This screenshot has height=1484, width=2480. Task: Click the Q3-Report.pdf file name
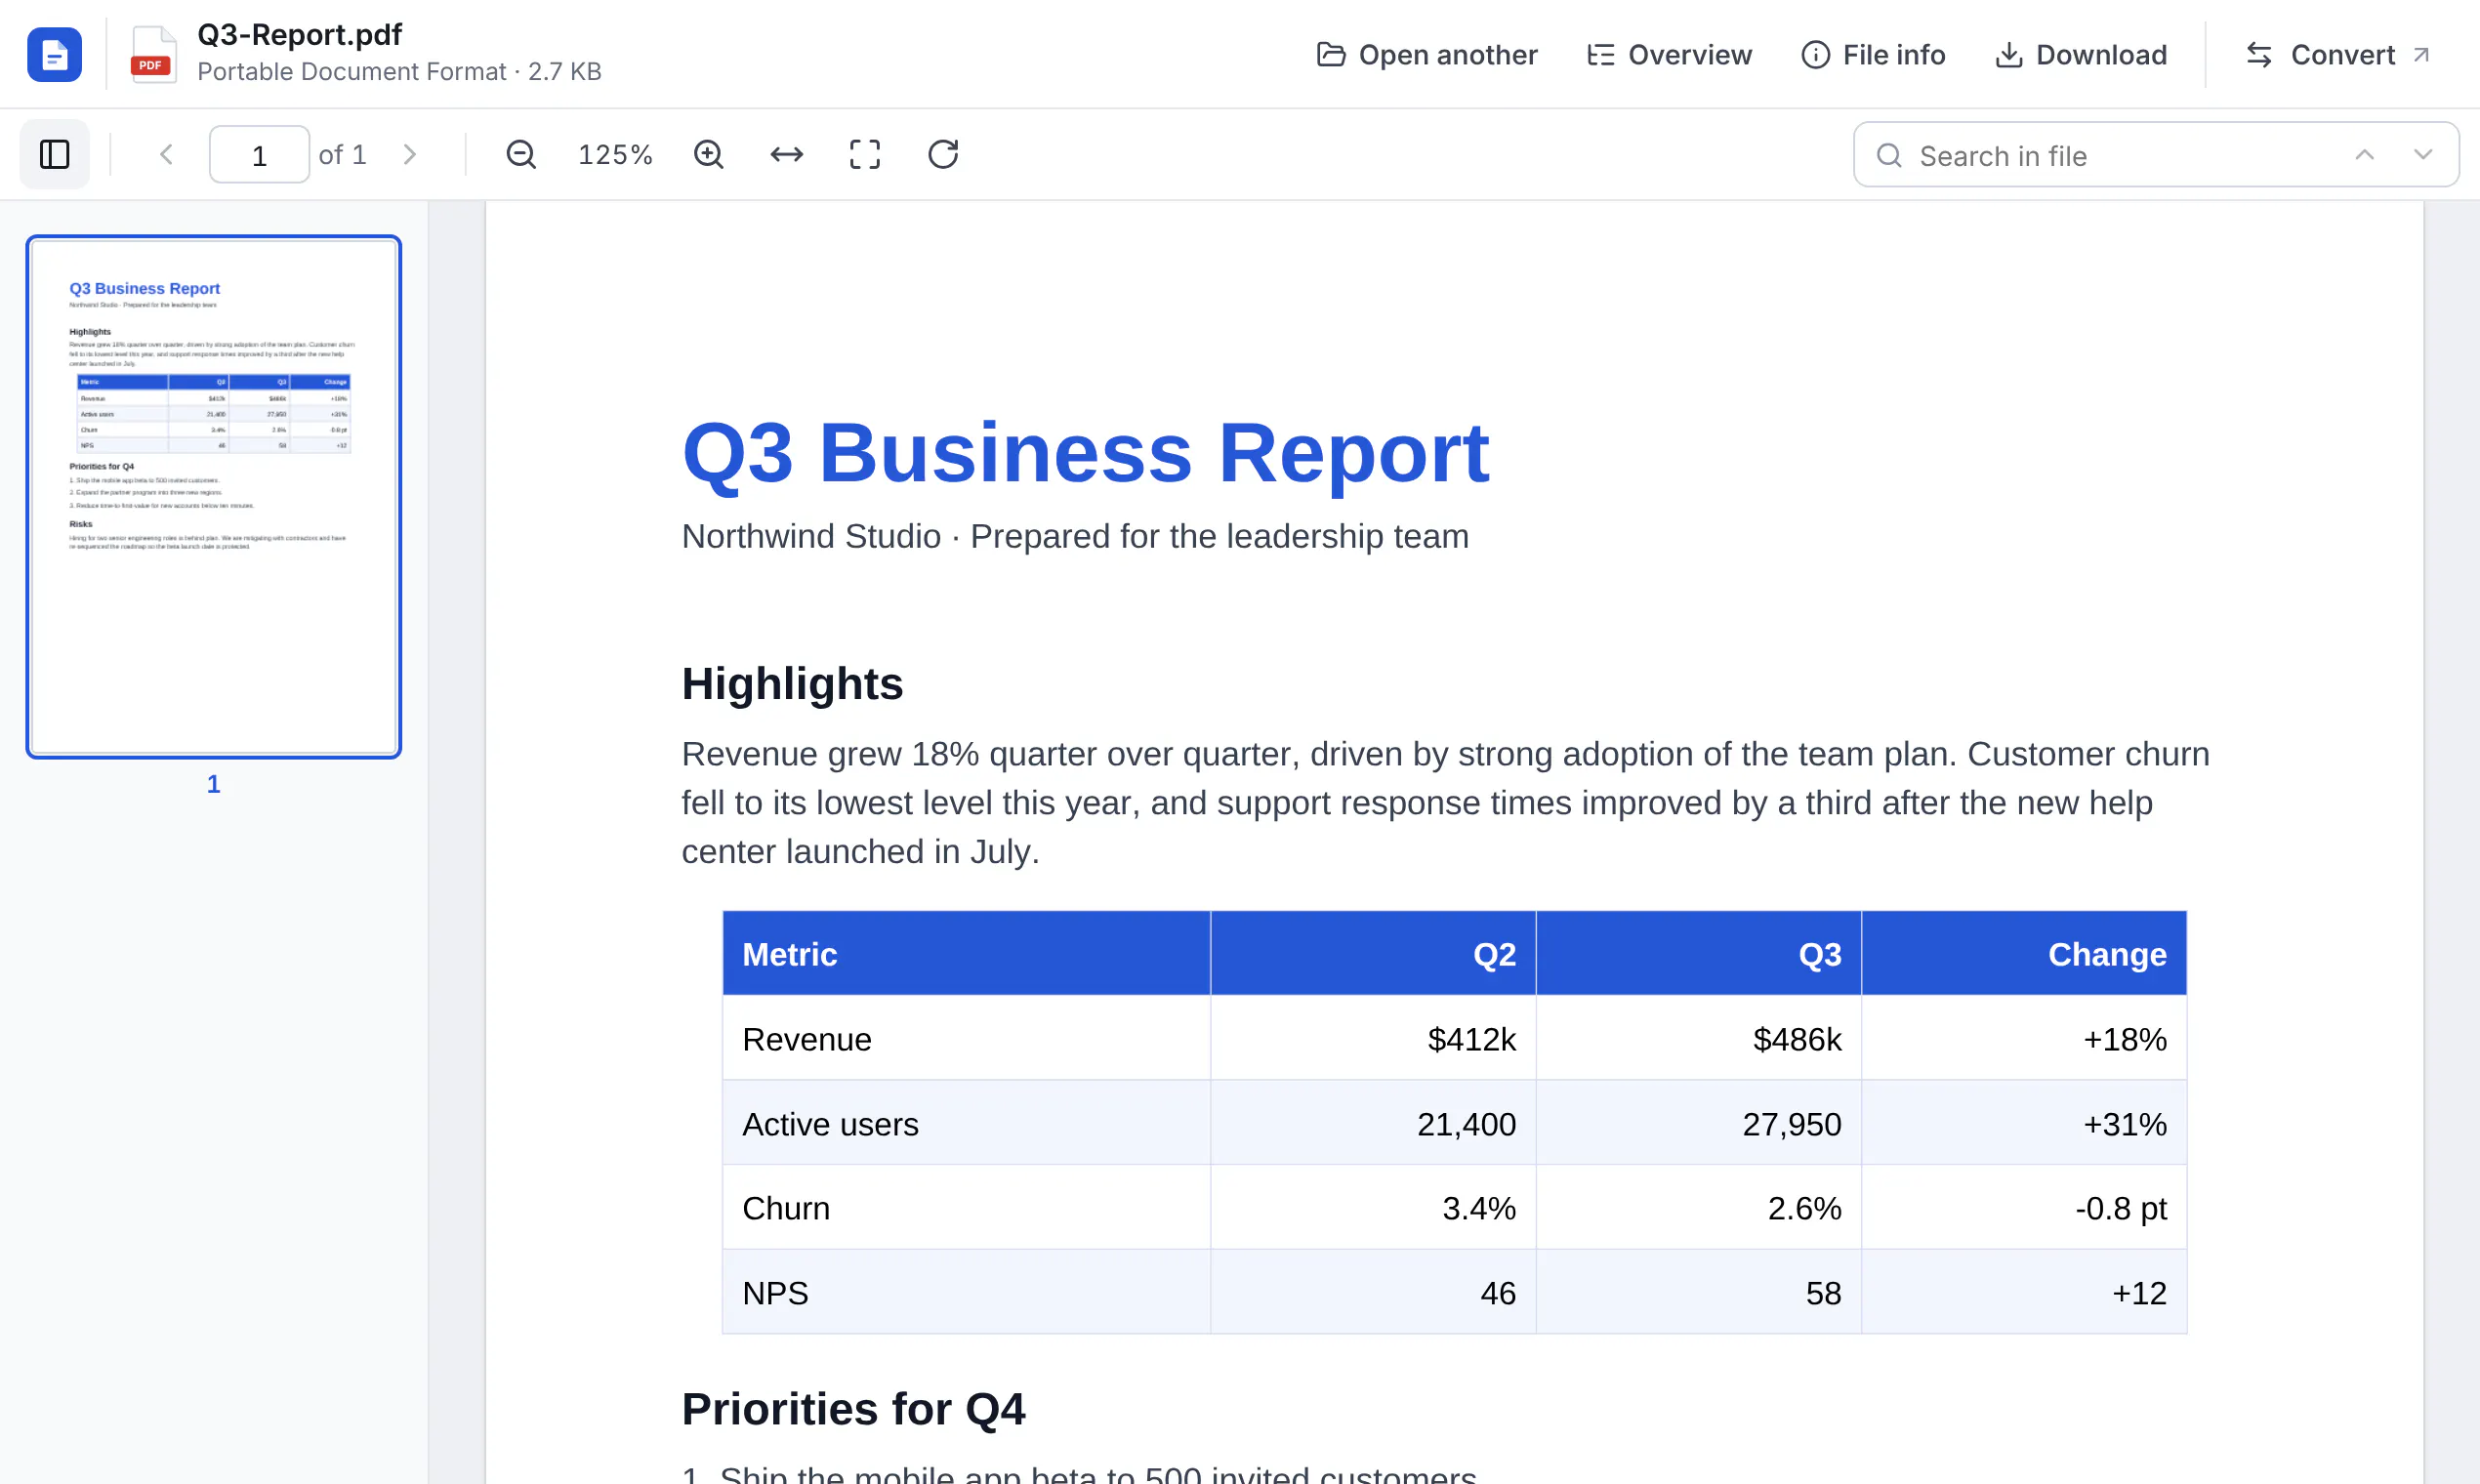(299, 35)
